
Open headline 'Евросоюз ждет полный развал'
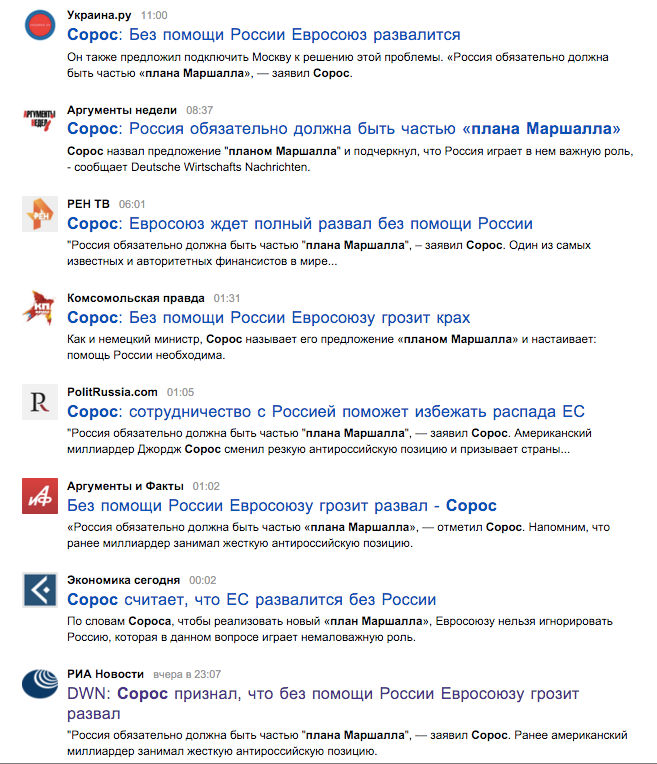pyautogui.click(x=300, y=223)
